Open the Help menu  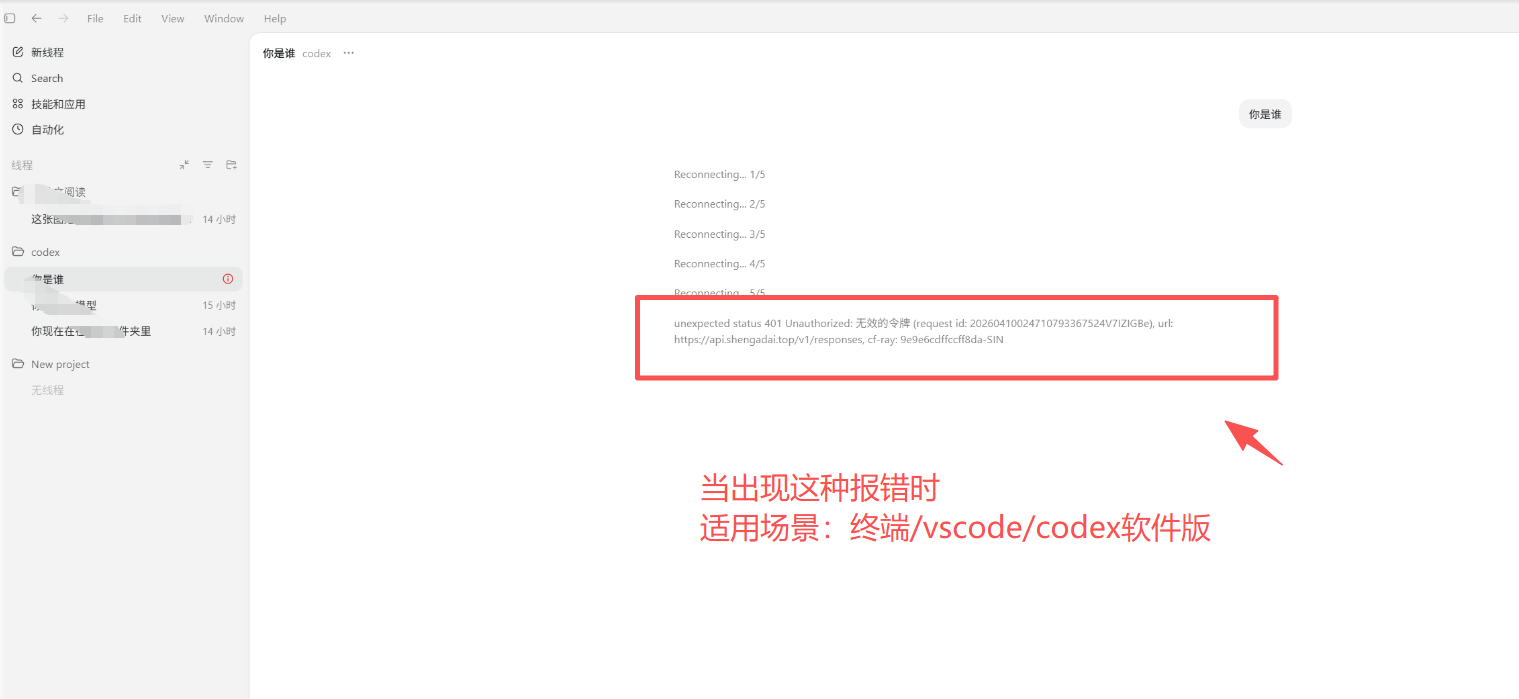[x=275, y=19]
